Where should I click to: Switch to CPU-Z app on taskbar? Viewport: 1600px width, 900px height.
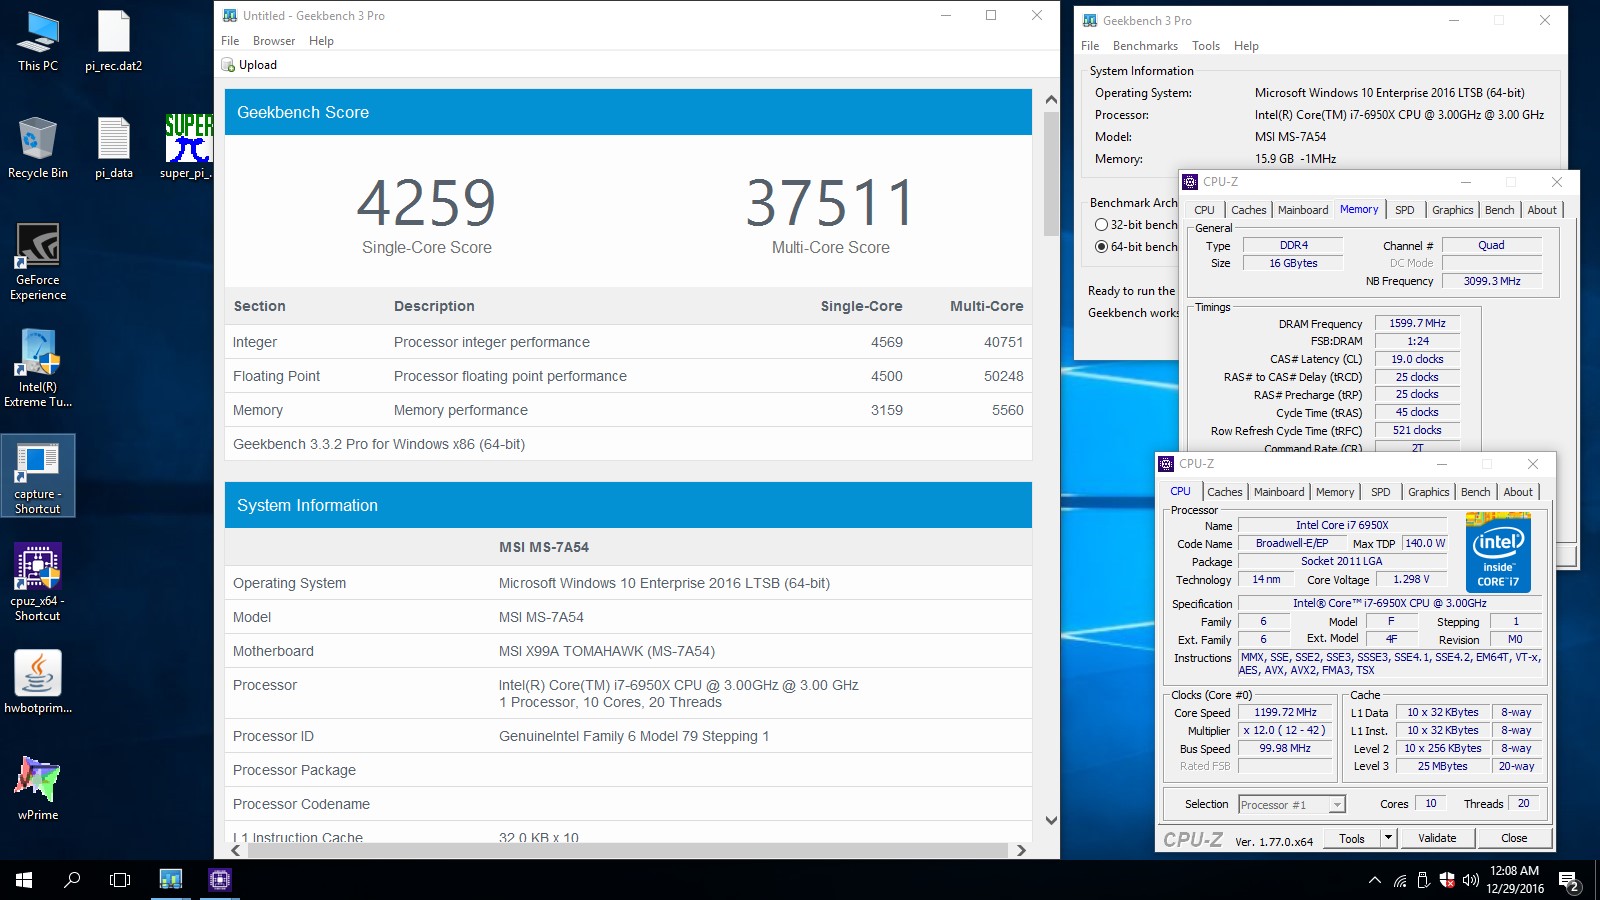point(220,880)
